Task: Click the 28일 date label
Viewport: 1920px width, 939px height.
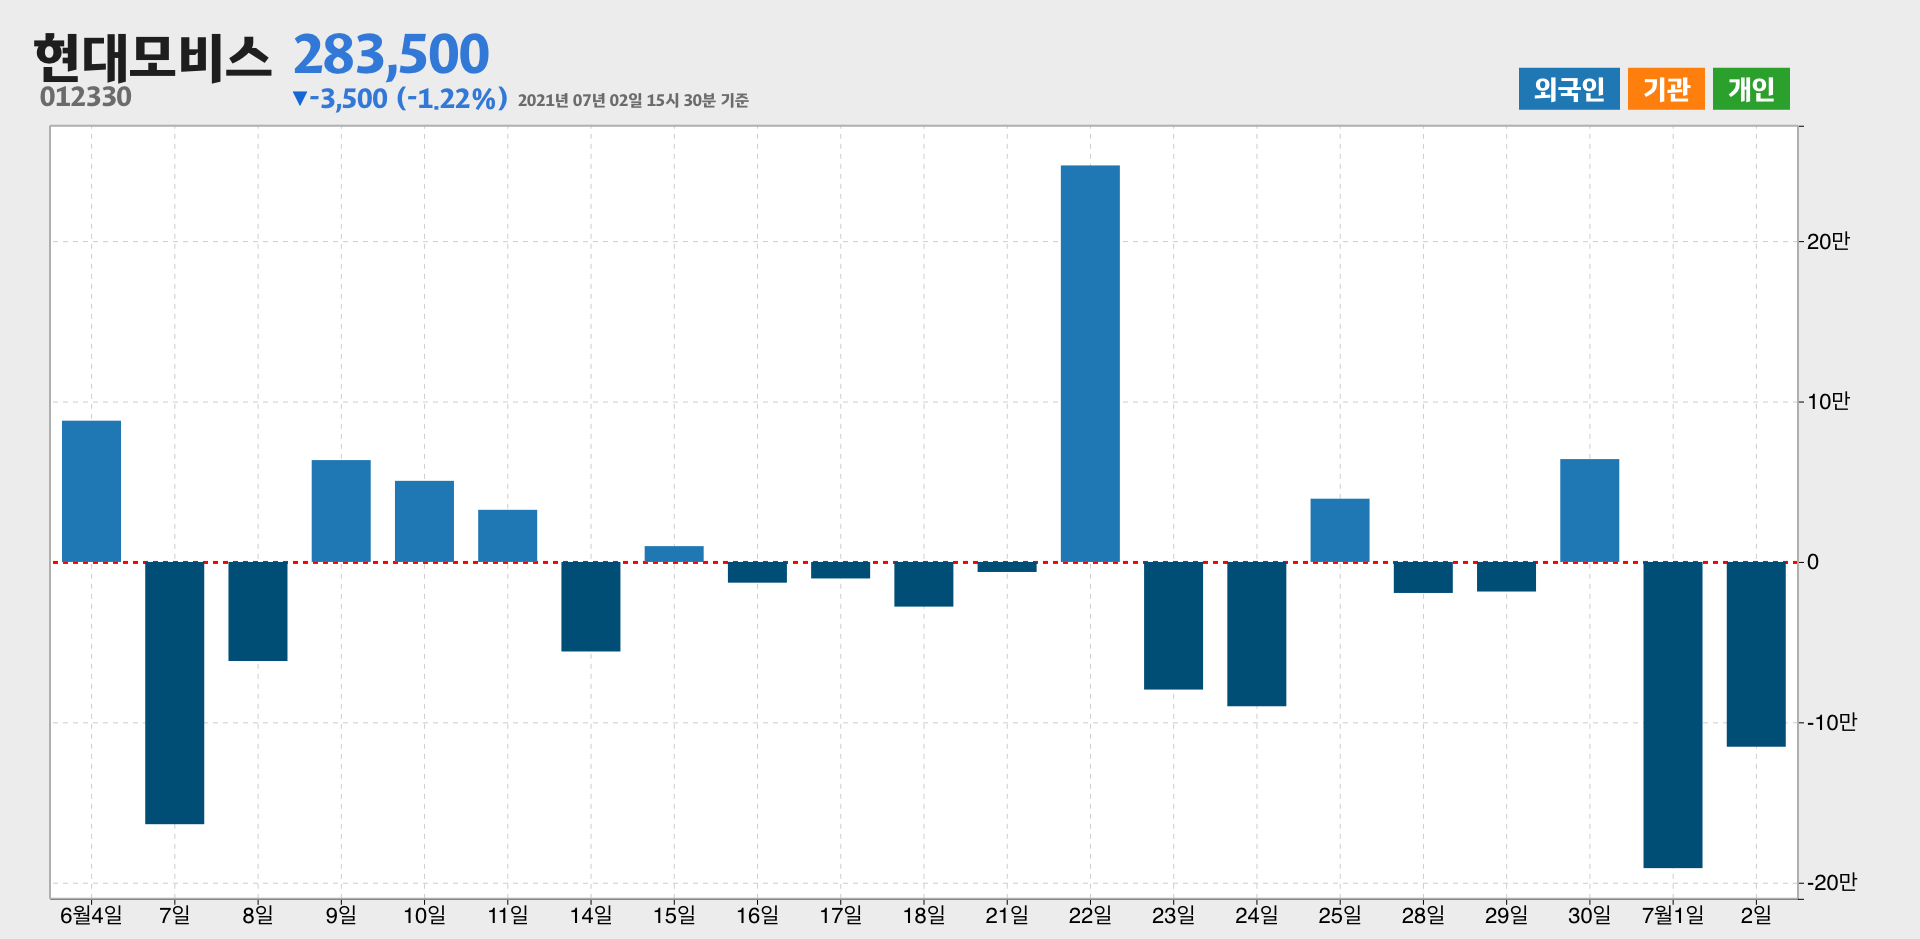Action: point(1423,915)
